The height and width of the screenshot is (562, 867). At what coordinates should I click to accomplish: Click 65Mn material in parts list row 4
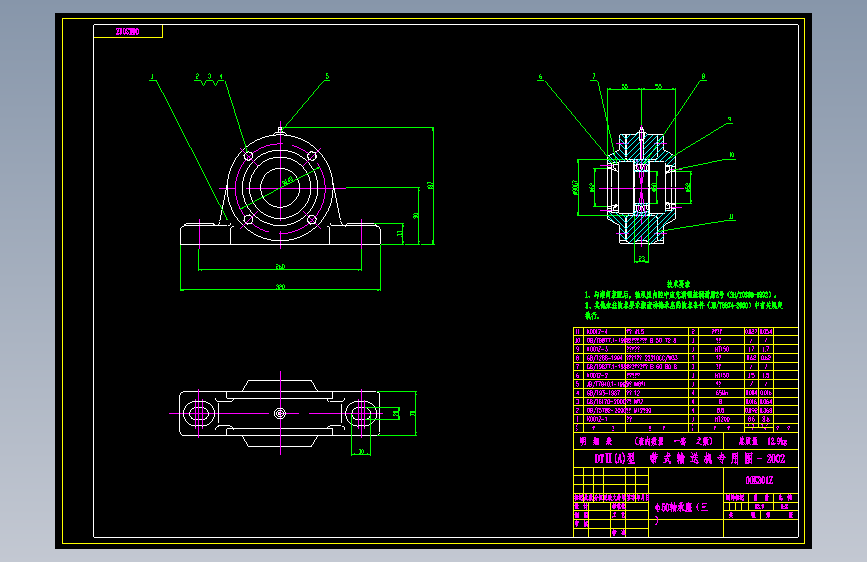click(722, 393)
